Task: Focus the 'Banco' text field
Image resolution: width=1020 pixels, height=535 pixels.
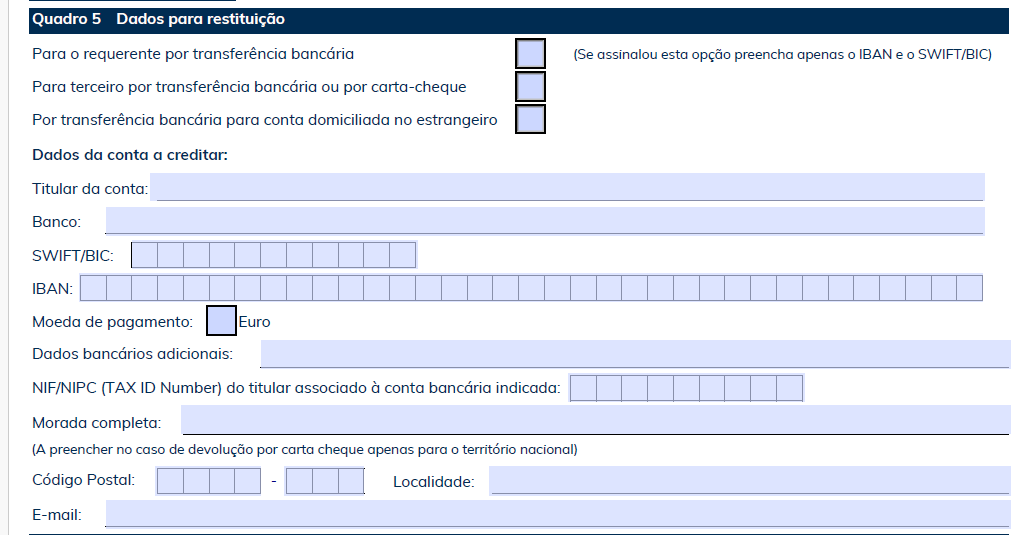Action: 545,221
